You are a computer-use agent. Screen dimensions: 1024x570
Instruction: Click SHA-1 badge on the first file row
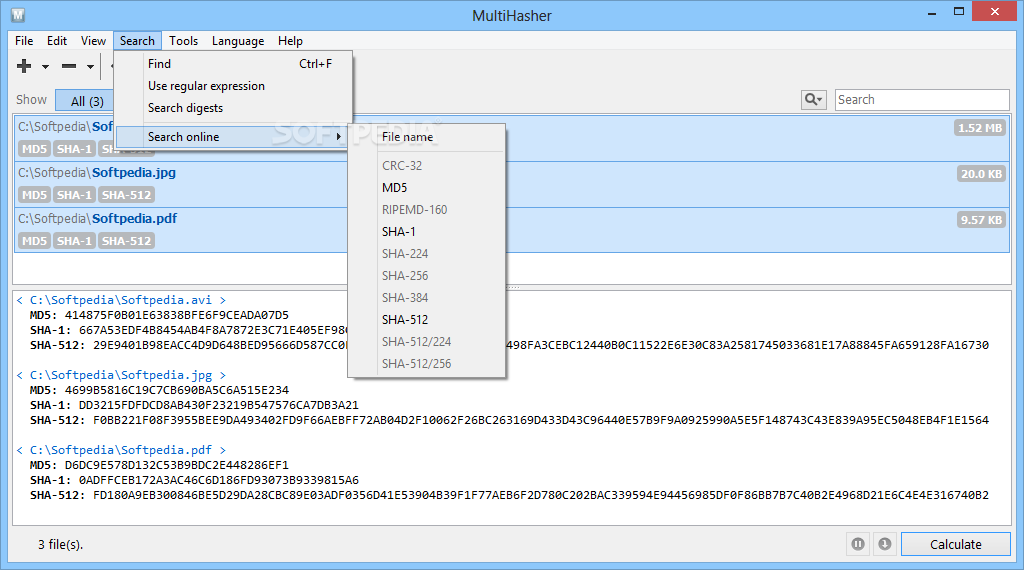click(x=74, y=149)
